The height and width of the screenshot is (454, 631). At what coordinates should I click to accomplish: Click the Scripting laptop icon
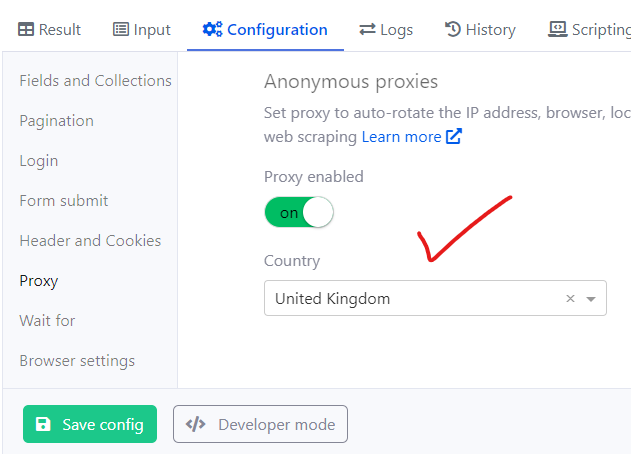pos(557,29)
